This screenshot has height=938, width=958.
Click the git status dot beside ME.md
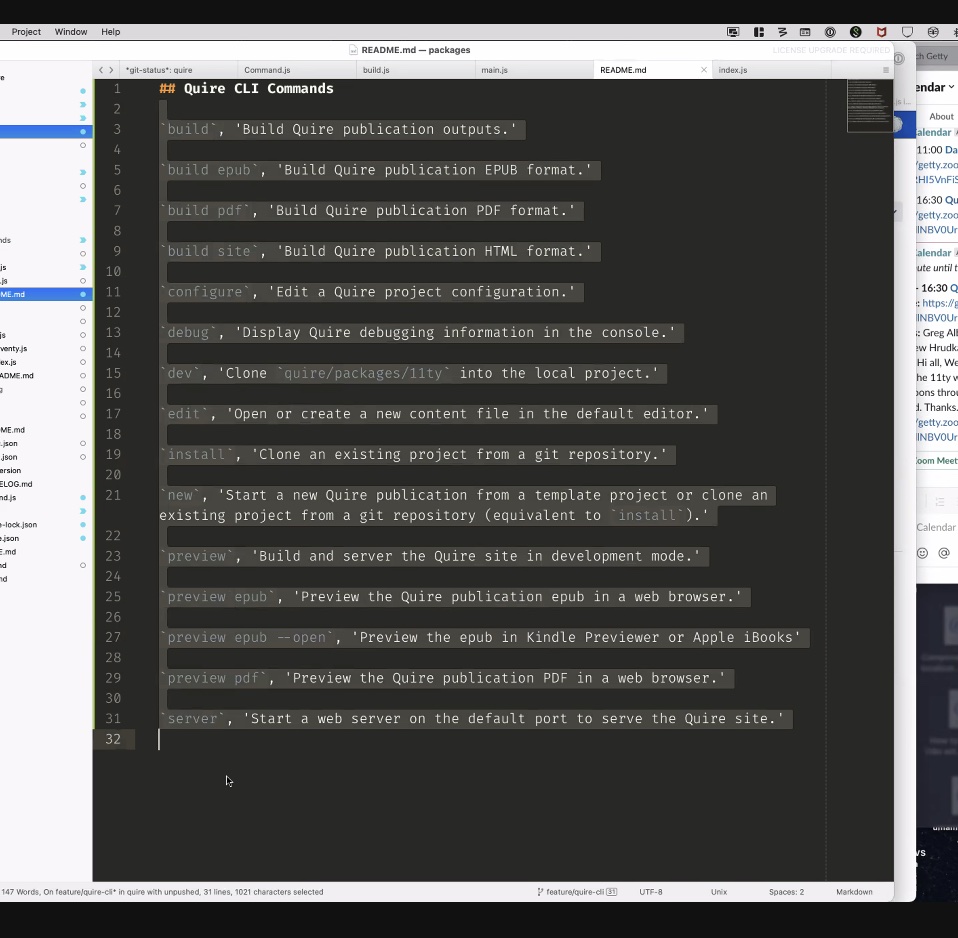[x=82, y=295]
